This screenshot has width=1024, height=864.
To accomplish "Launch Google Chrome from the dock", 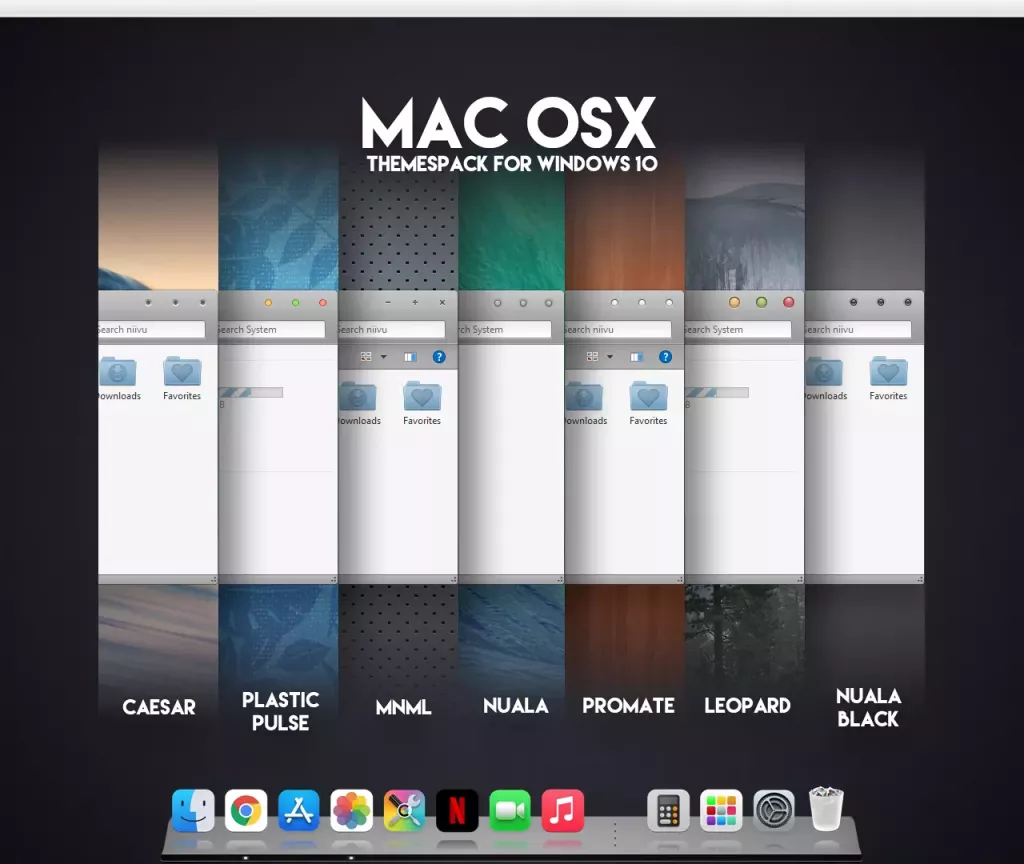I will (x=246, y=810).
